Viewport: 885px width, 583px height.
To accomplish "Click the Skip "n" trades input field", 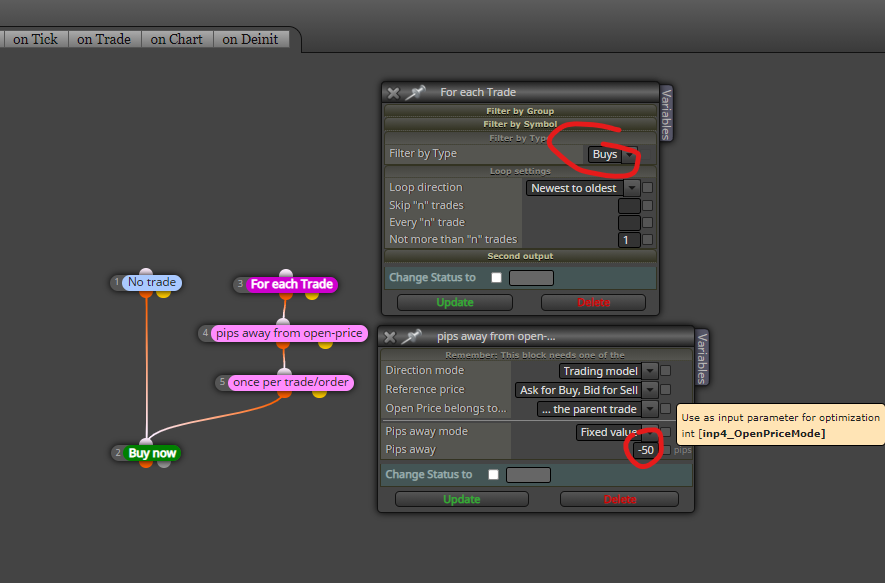I will [x=629, y=206].
